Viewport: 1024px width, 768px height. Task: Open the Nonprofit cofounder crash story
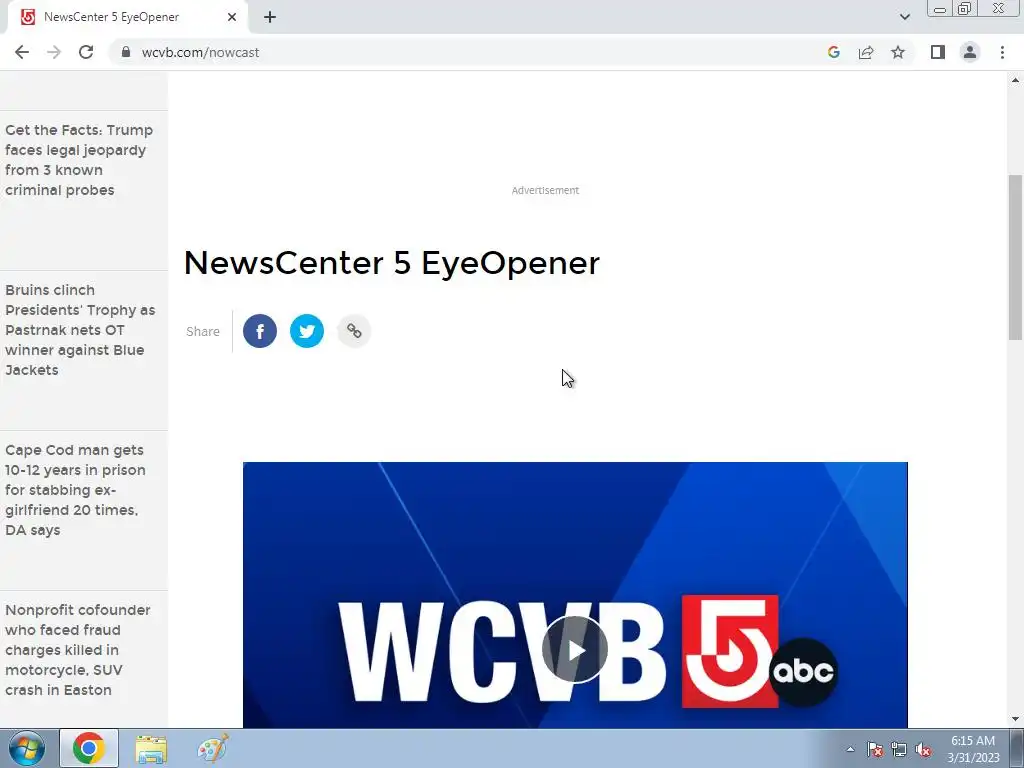click(78, 650)
